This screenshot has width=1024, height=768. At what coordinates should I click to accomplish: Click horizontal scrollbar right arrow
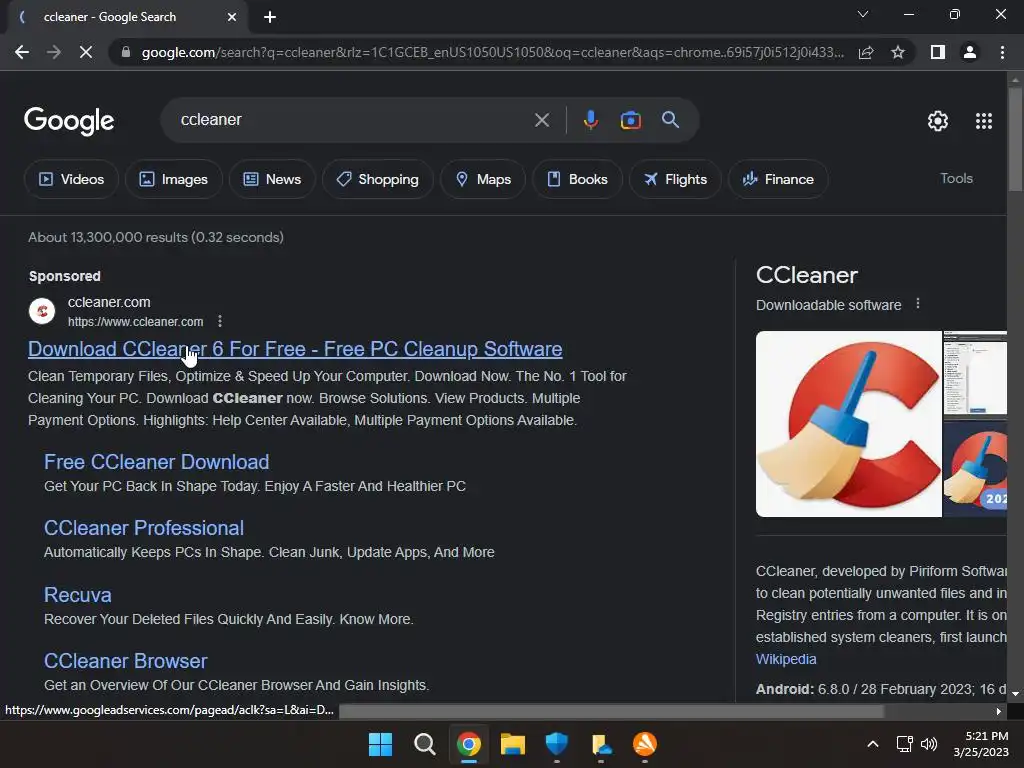tap(998, 711)
